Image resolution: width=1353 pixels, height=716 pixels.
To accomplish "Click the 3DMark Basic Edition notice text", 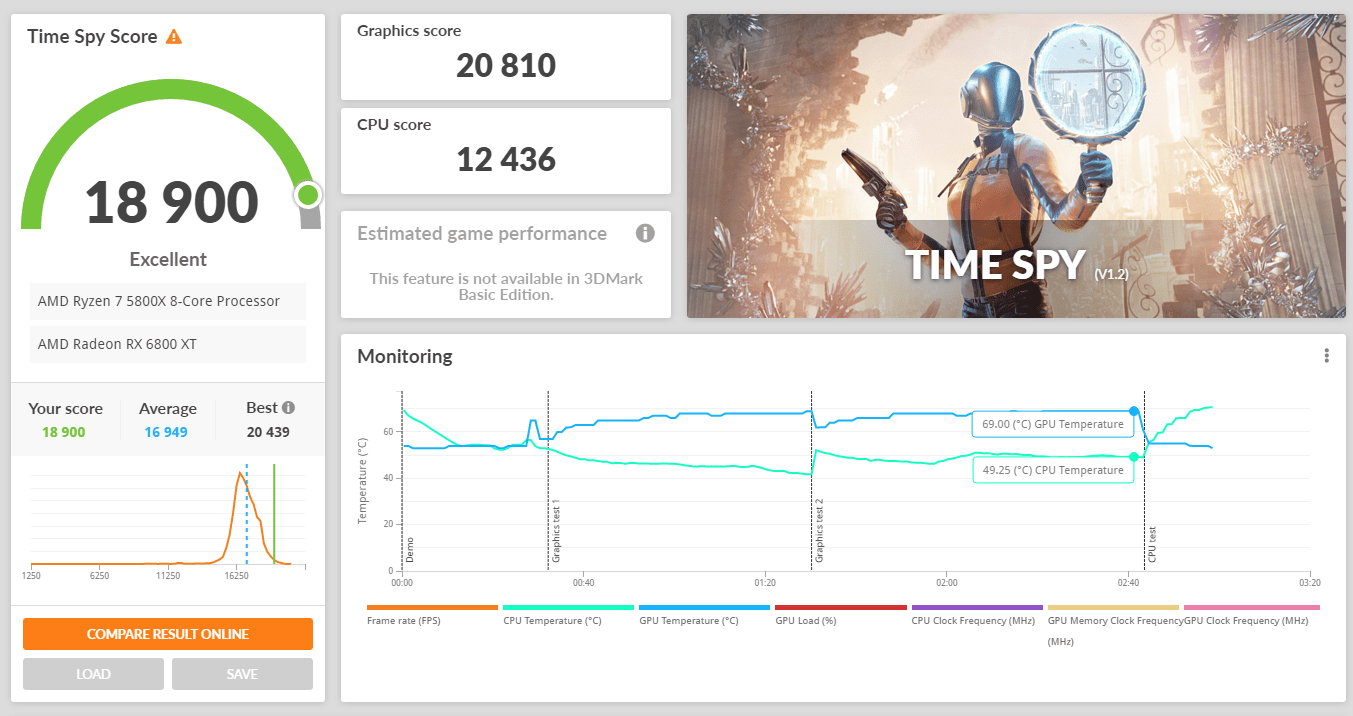I will [506, 286].
